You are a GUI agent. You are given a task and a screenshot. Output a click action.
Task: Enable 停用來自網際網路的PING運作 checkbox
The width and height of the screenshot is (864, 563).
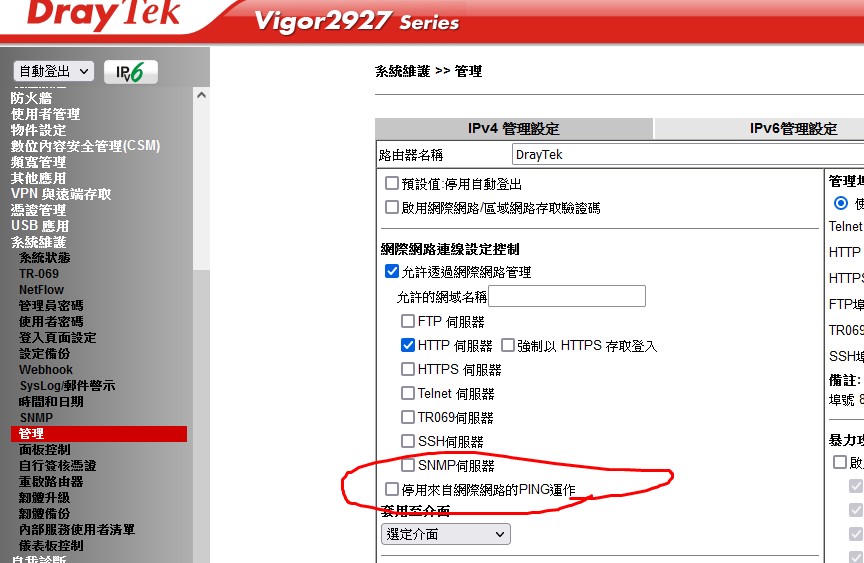[x=391, y=489]
